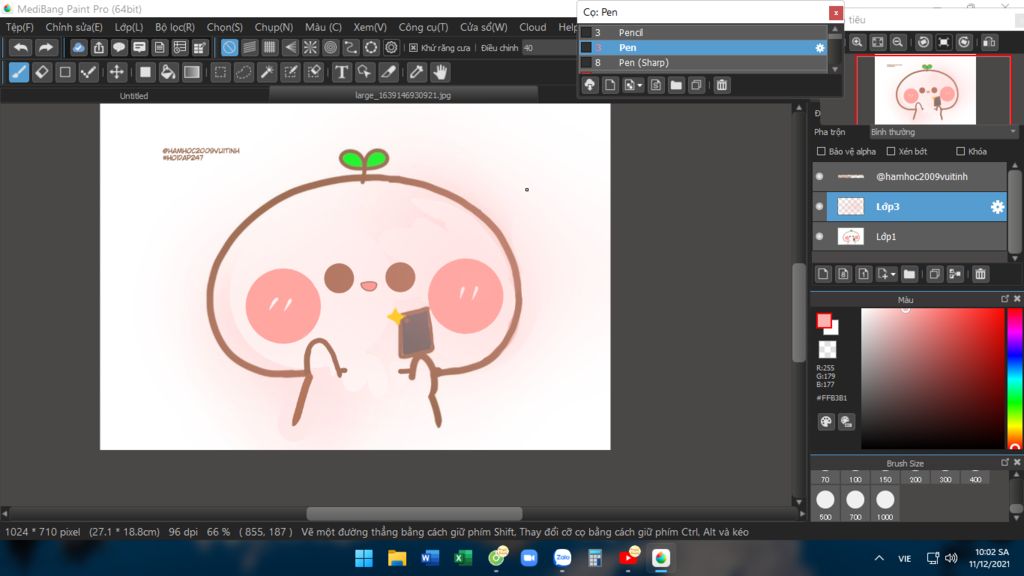Hide the Lớp3 layer
Viewport: 1024px width, 576px height.
click(x=820, y=206)
